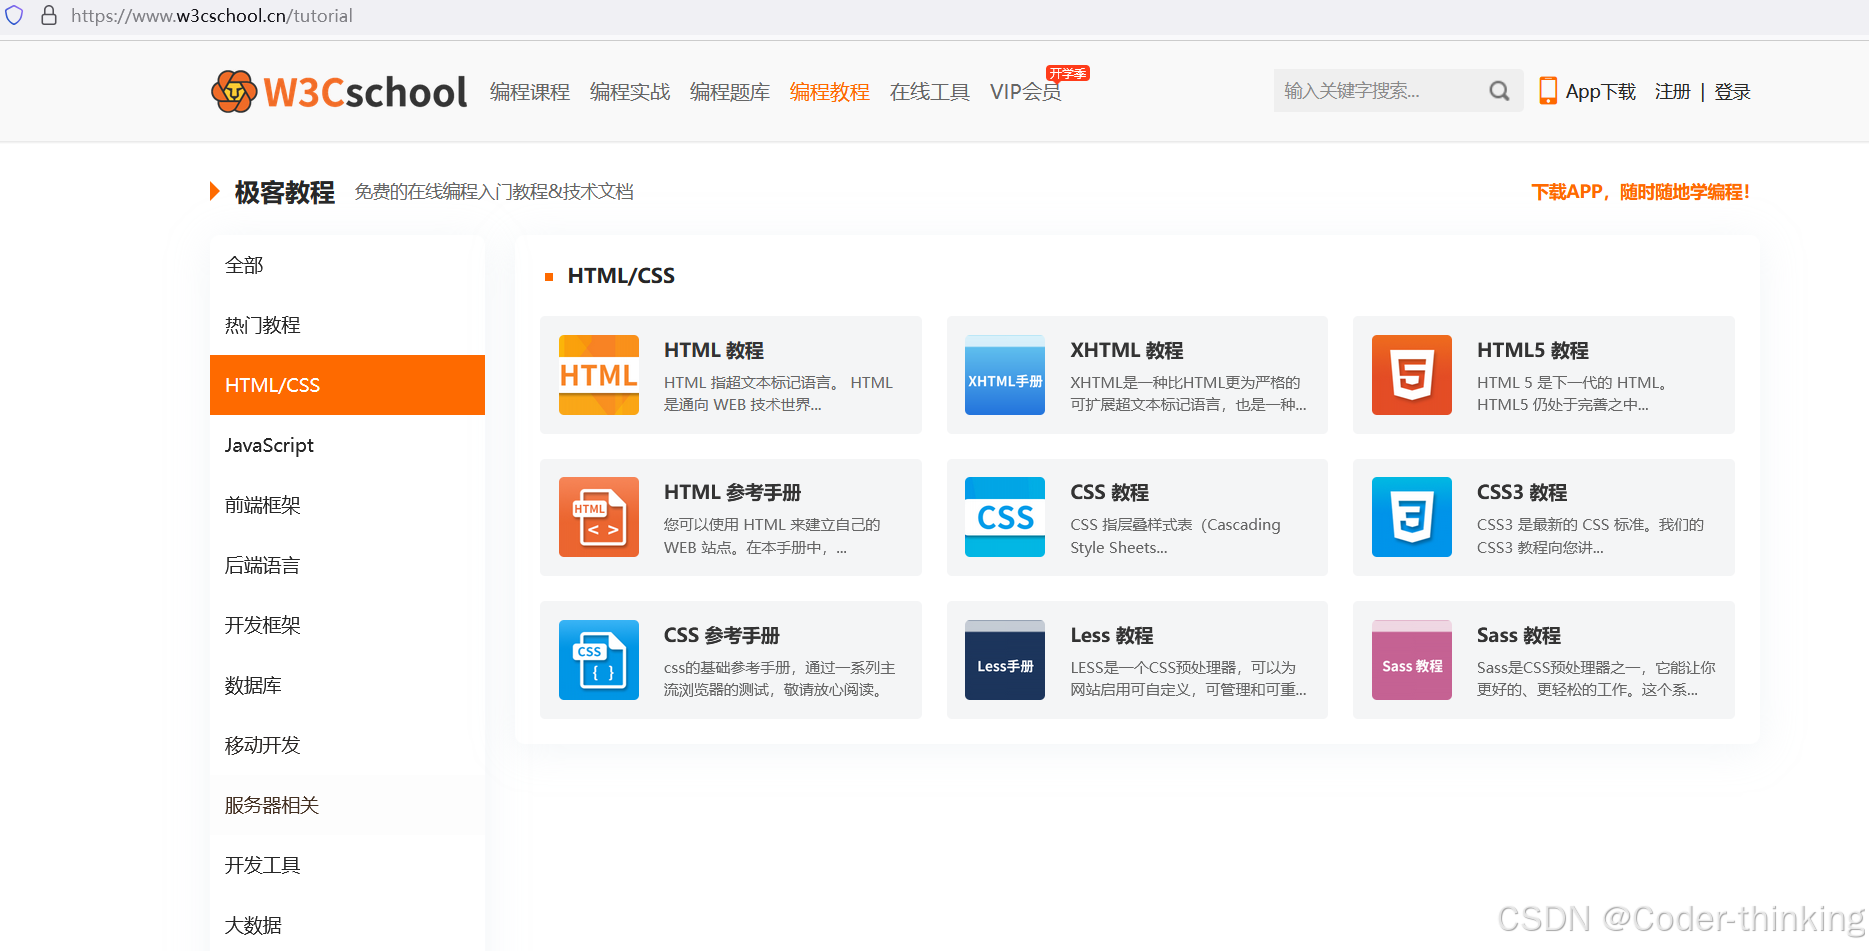
Task: Open the HTML 教程 orange icon
Action: (599, 375)
